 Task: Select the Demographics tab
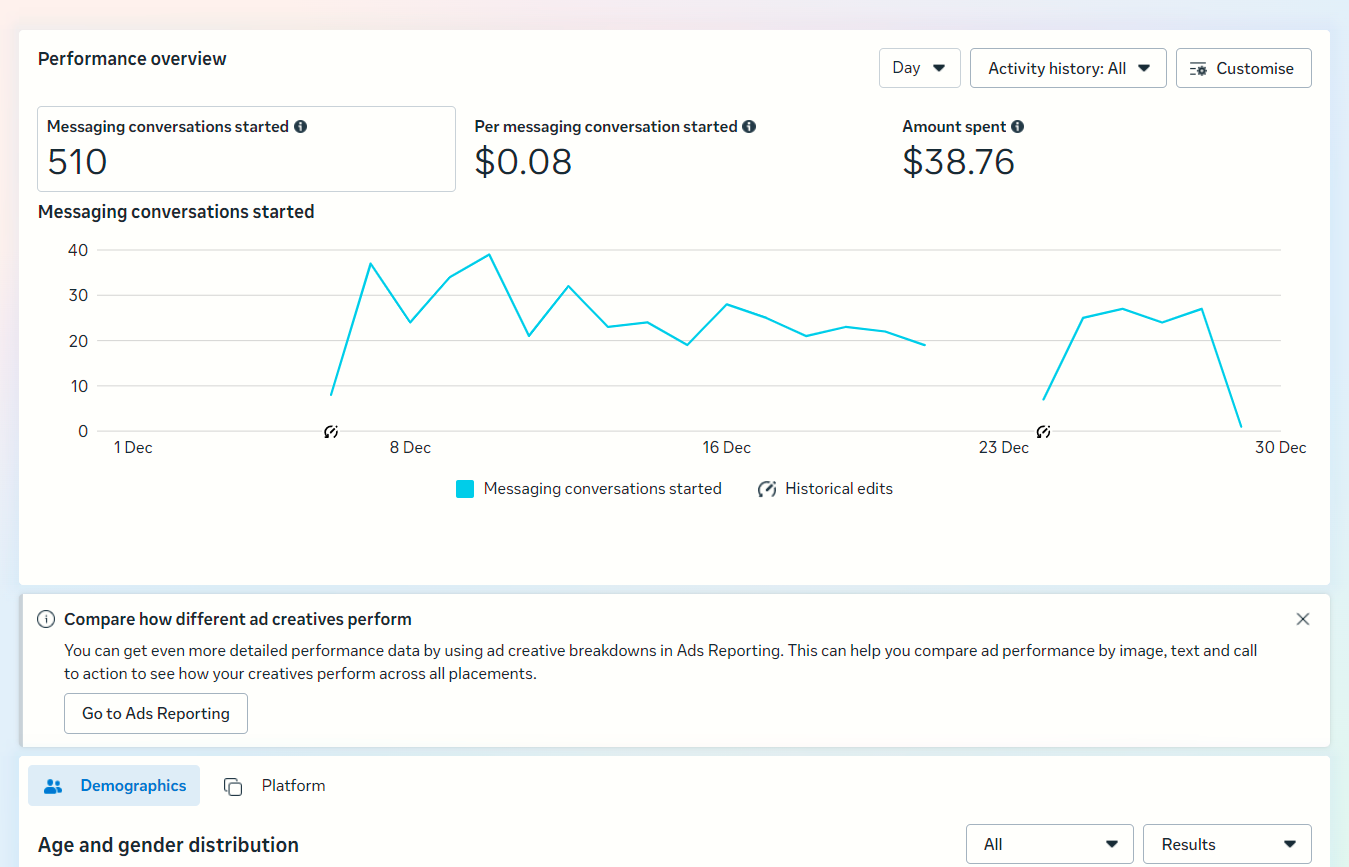[x=132, y=786]
